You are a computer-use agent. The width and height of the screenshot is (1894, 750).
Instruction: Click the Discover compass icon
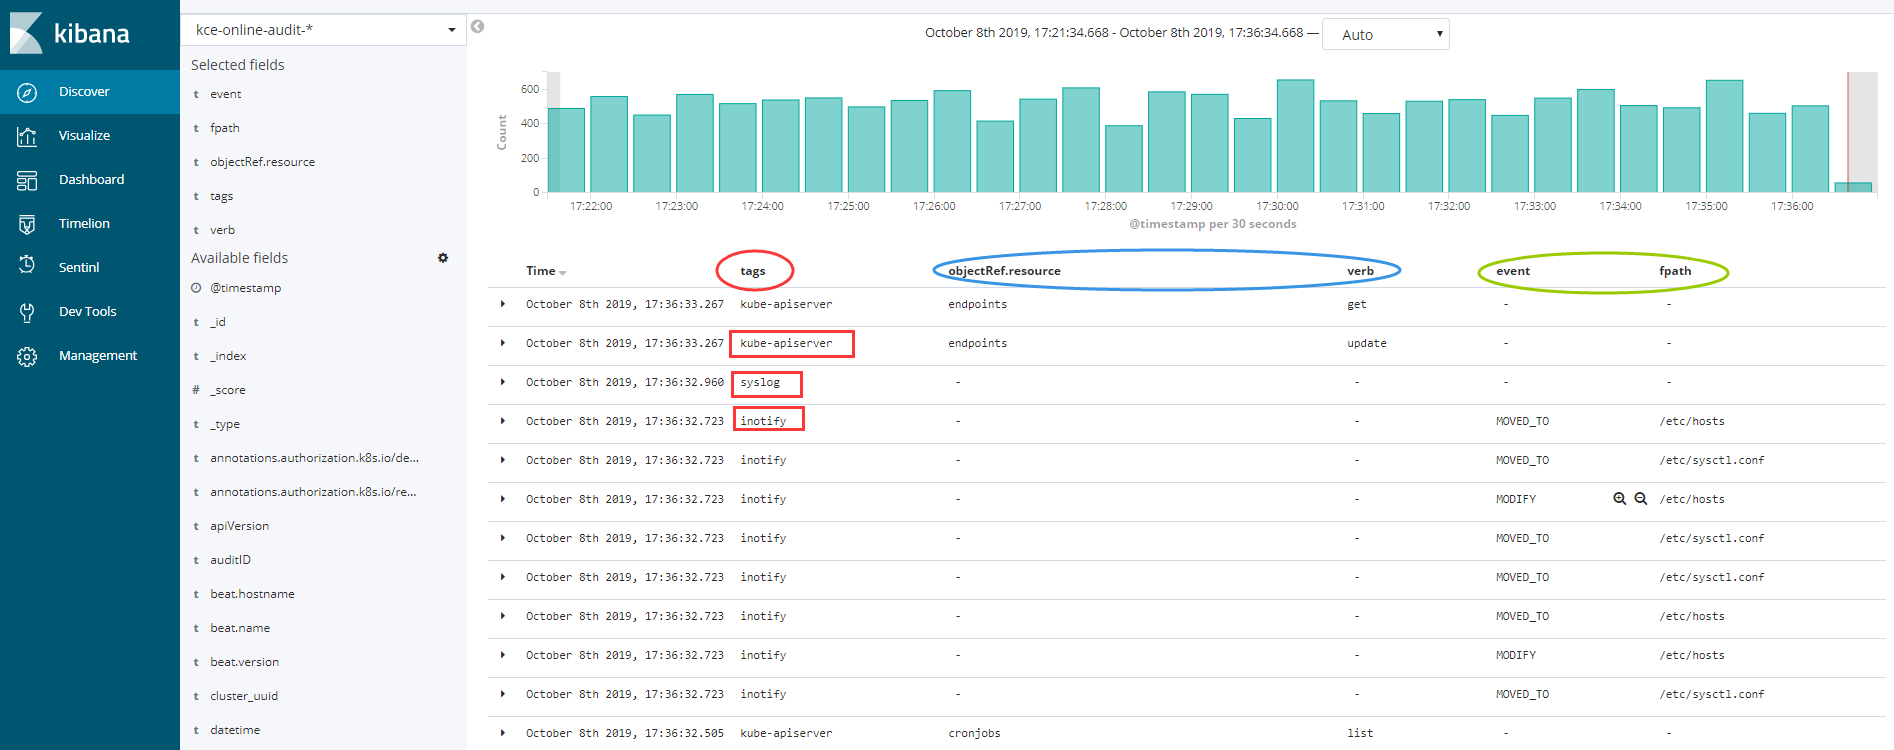(x=27, y=92)
